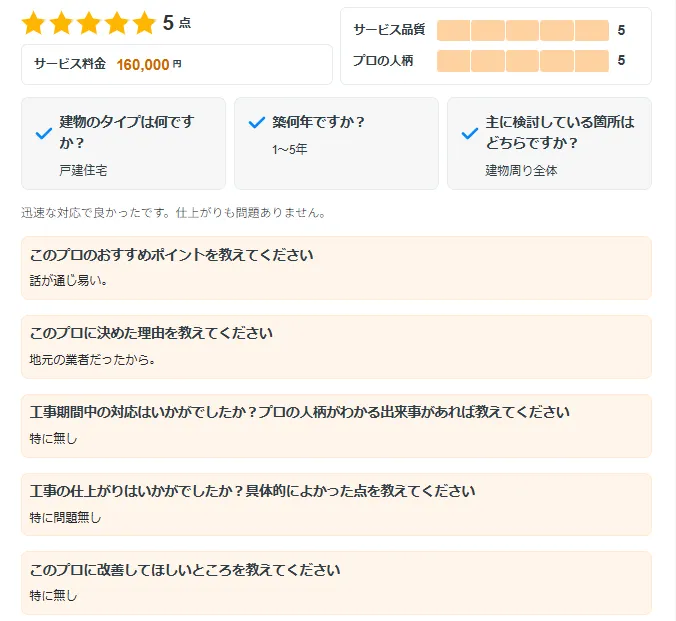This screenshot has height=621, width=676.
Task: Select the 1〜5年 answer card
Action: coord(336,143)
